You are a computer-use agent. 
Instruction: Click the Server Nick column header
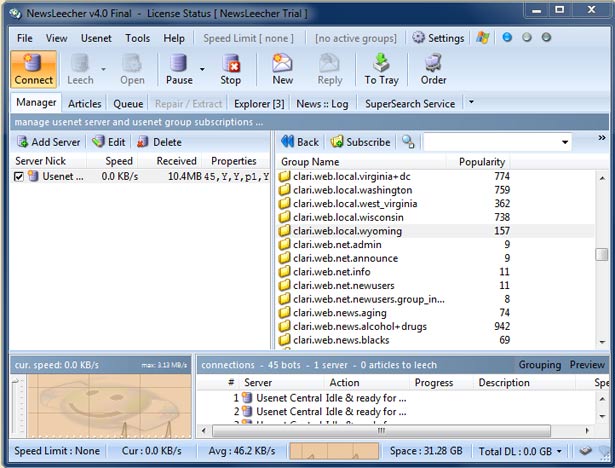(x=47, y=161)
